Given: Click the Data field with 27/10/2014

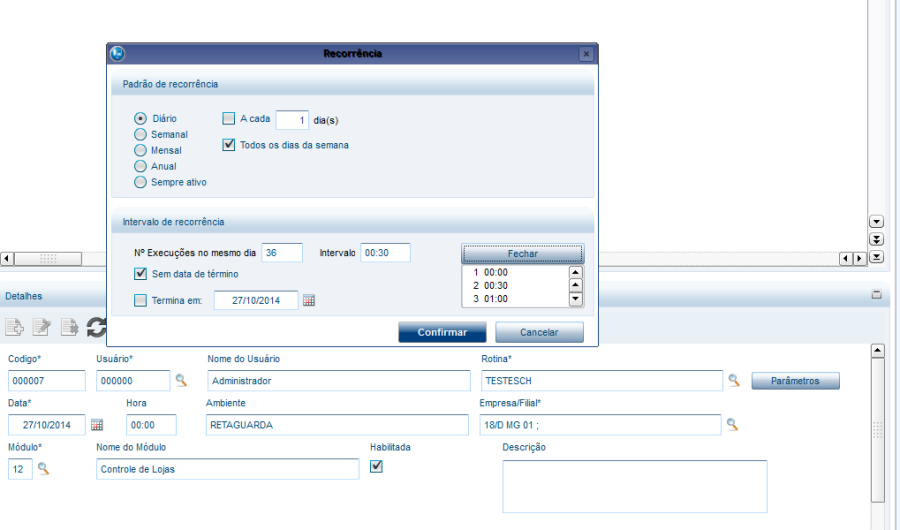Looking at the screenshot, I should (46, 425).
